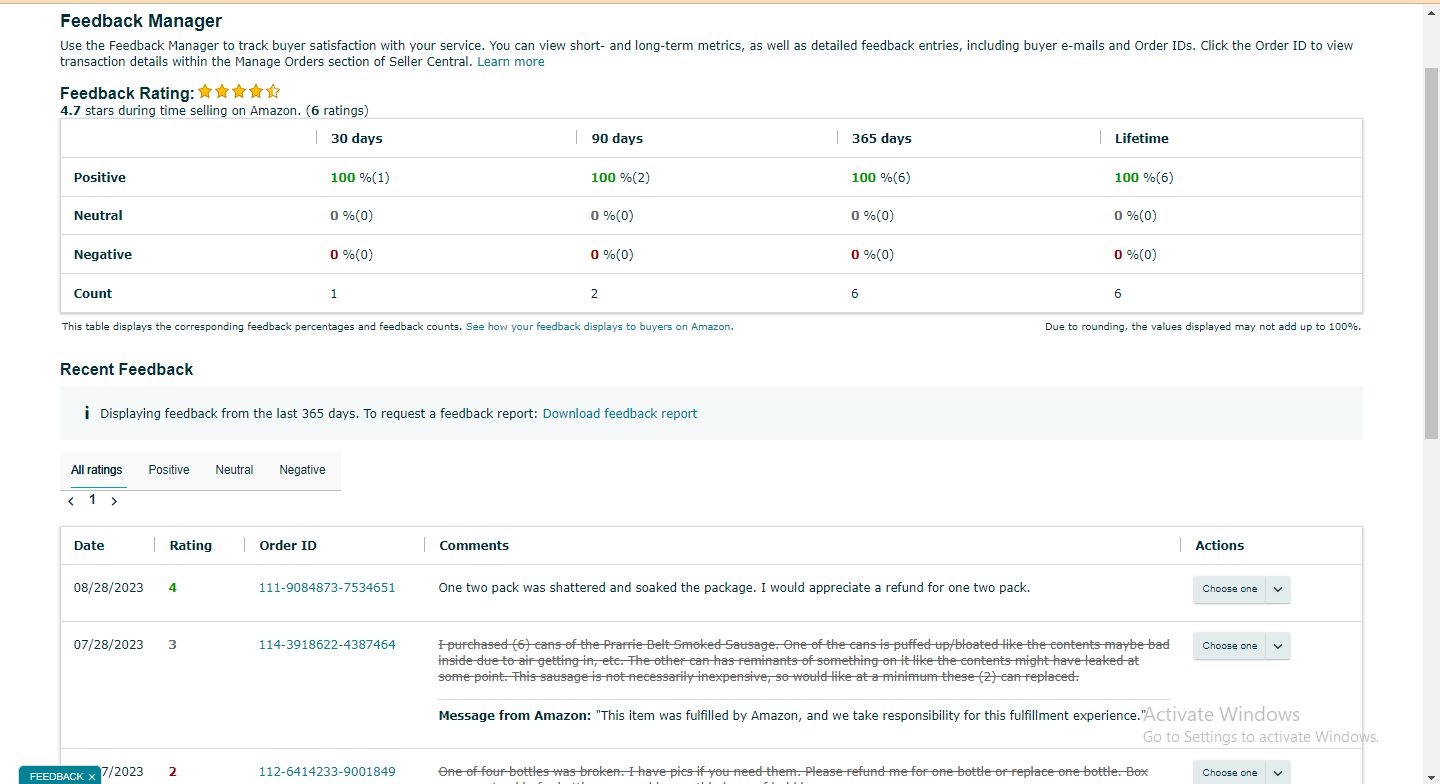Switch to the Positive tab

coord(169,470)
